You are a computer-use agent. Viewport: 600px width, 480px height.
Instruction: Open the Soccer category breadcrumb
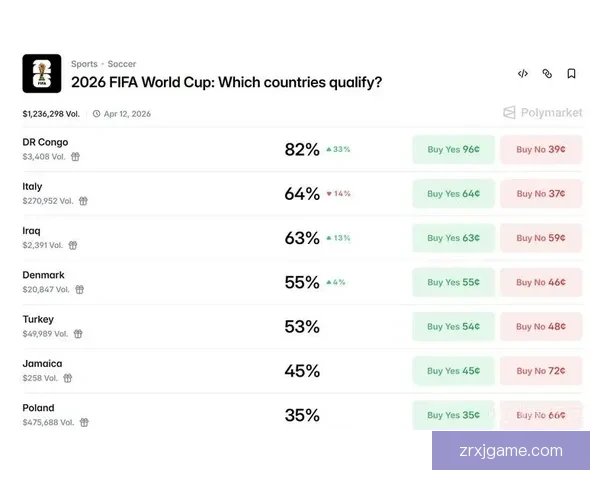tap(122, 64)
